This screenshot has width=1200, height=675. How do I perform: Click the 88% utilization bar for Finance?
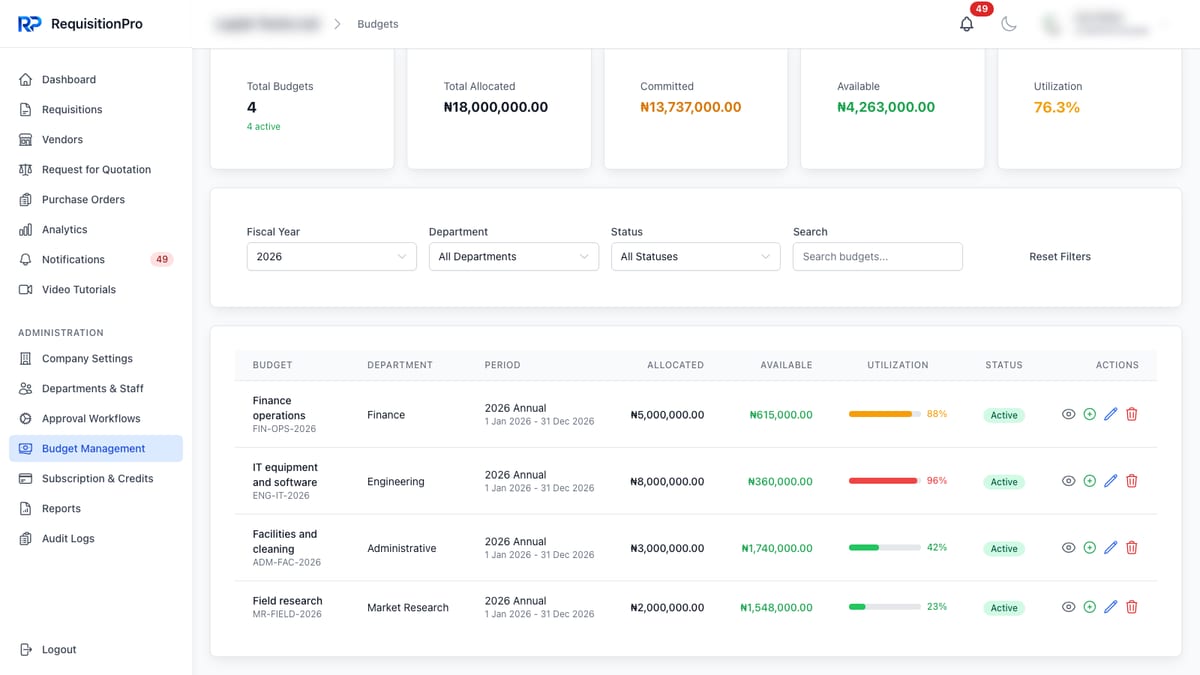[x=885, y=414]
